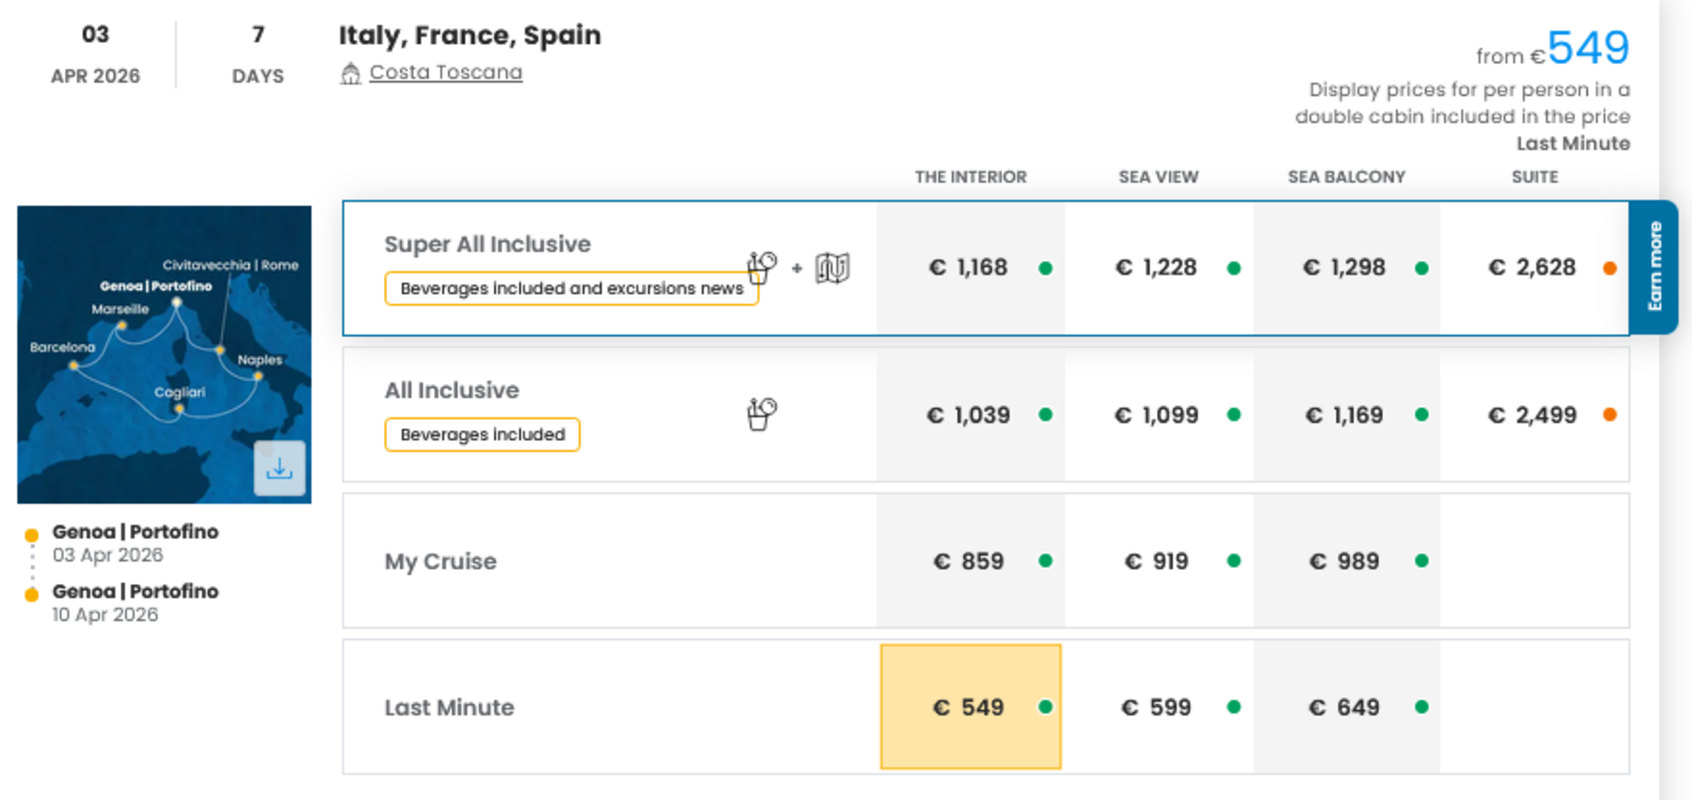This screenshot has height=800, width=1692.
Task: Choose All Inclusive Sea View at €1,099
Action: (x=1156, y=415)
